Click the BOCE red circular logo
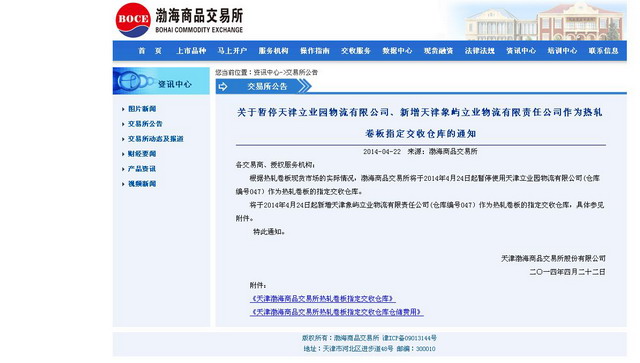Viewport: 640px width, 363px height. [133, 20]
